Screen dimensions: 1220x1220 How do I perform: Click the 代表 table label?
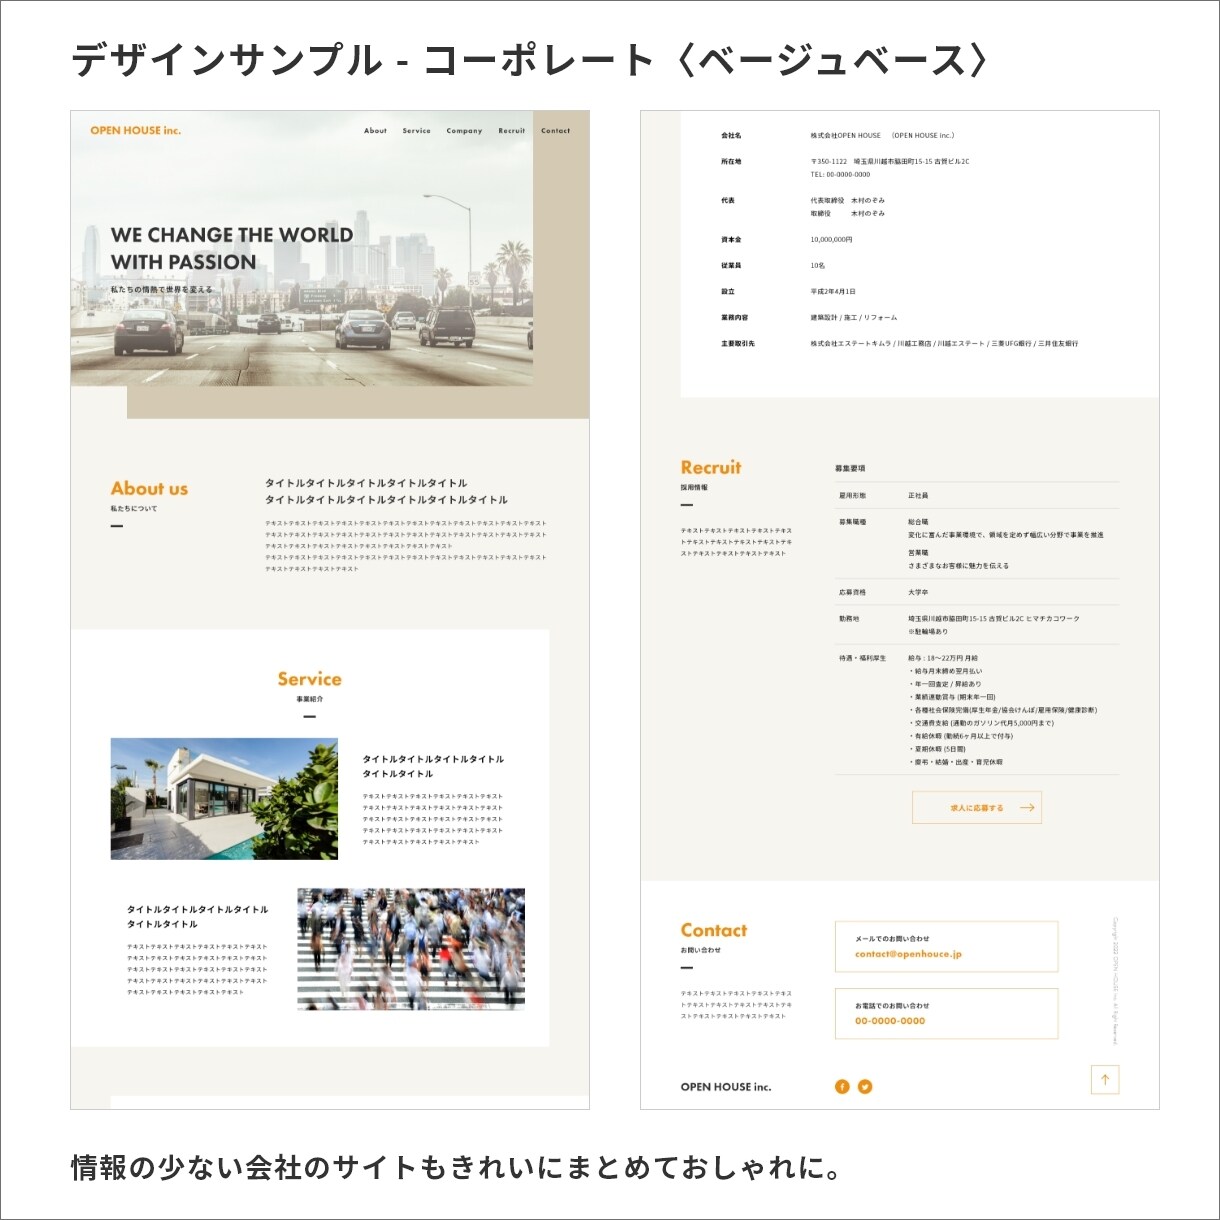coord(727,200)
